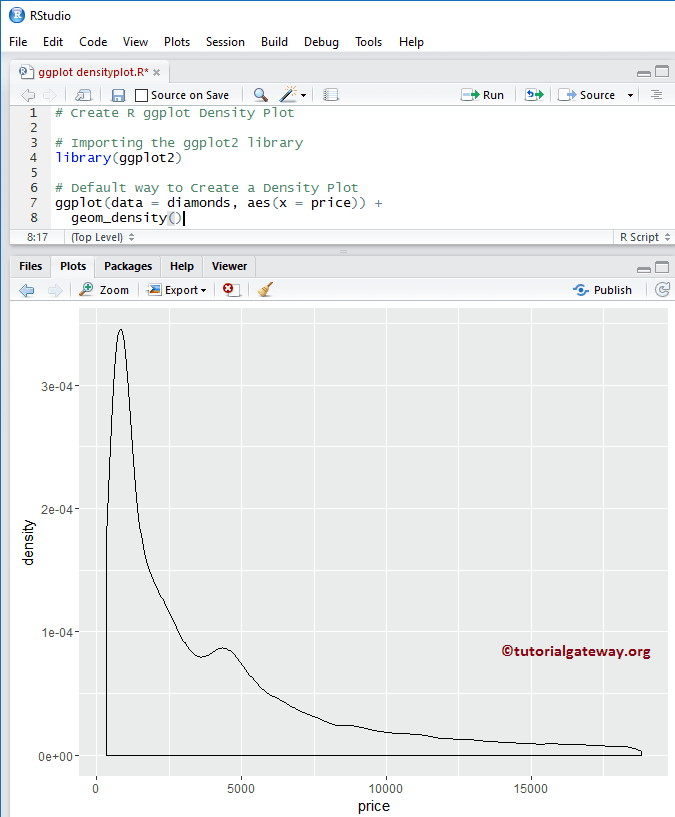Switch to the Packages tab
The width and height of the screenshot is (675, 817).
128,266
